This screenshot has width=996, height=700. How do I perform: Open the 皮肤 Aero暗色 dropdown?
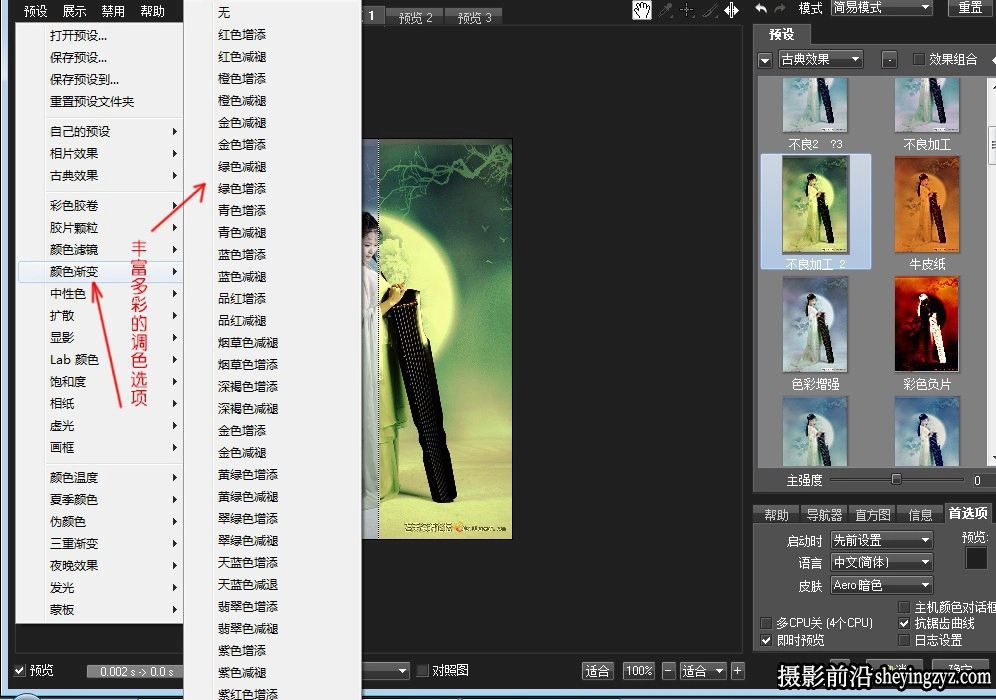pyautogui.click(x=882, y=585)
